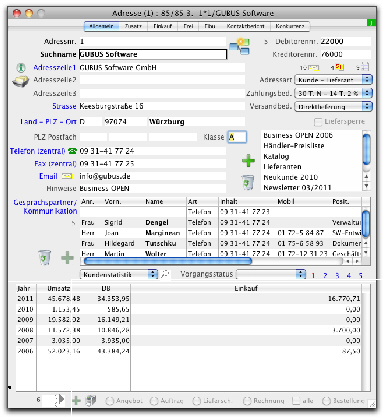Select the Liefersch. radio button
388x420 pixels.
(x=197, y=401)
